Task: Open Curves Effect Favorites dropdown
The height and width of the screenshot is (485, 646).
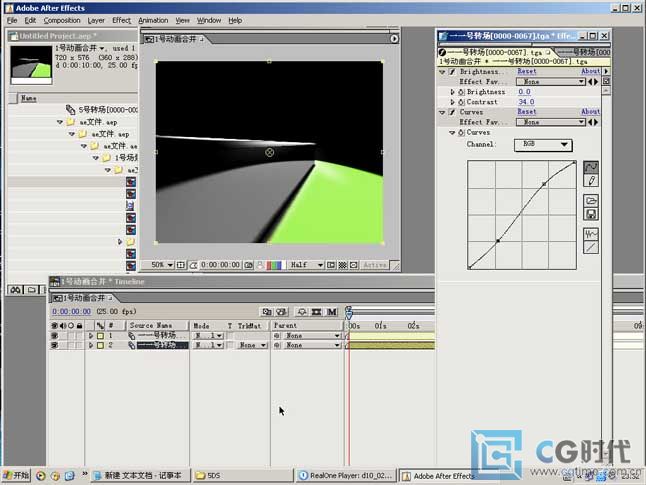Action: (551, 122)
